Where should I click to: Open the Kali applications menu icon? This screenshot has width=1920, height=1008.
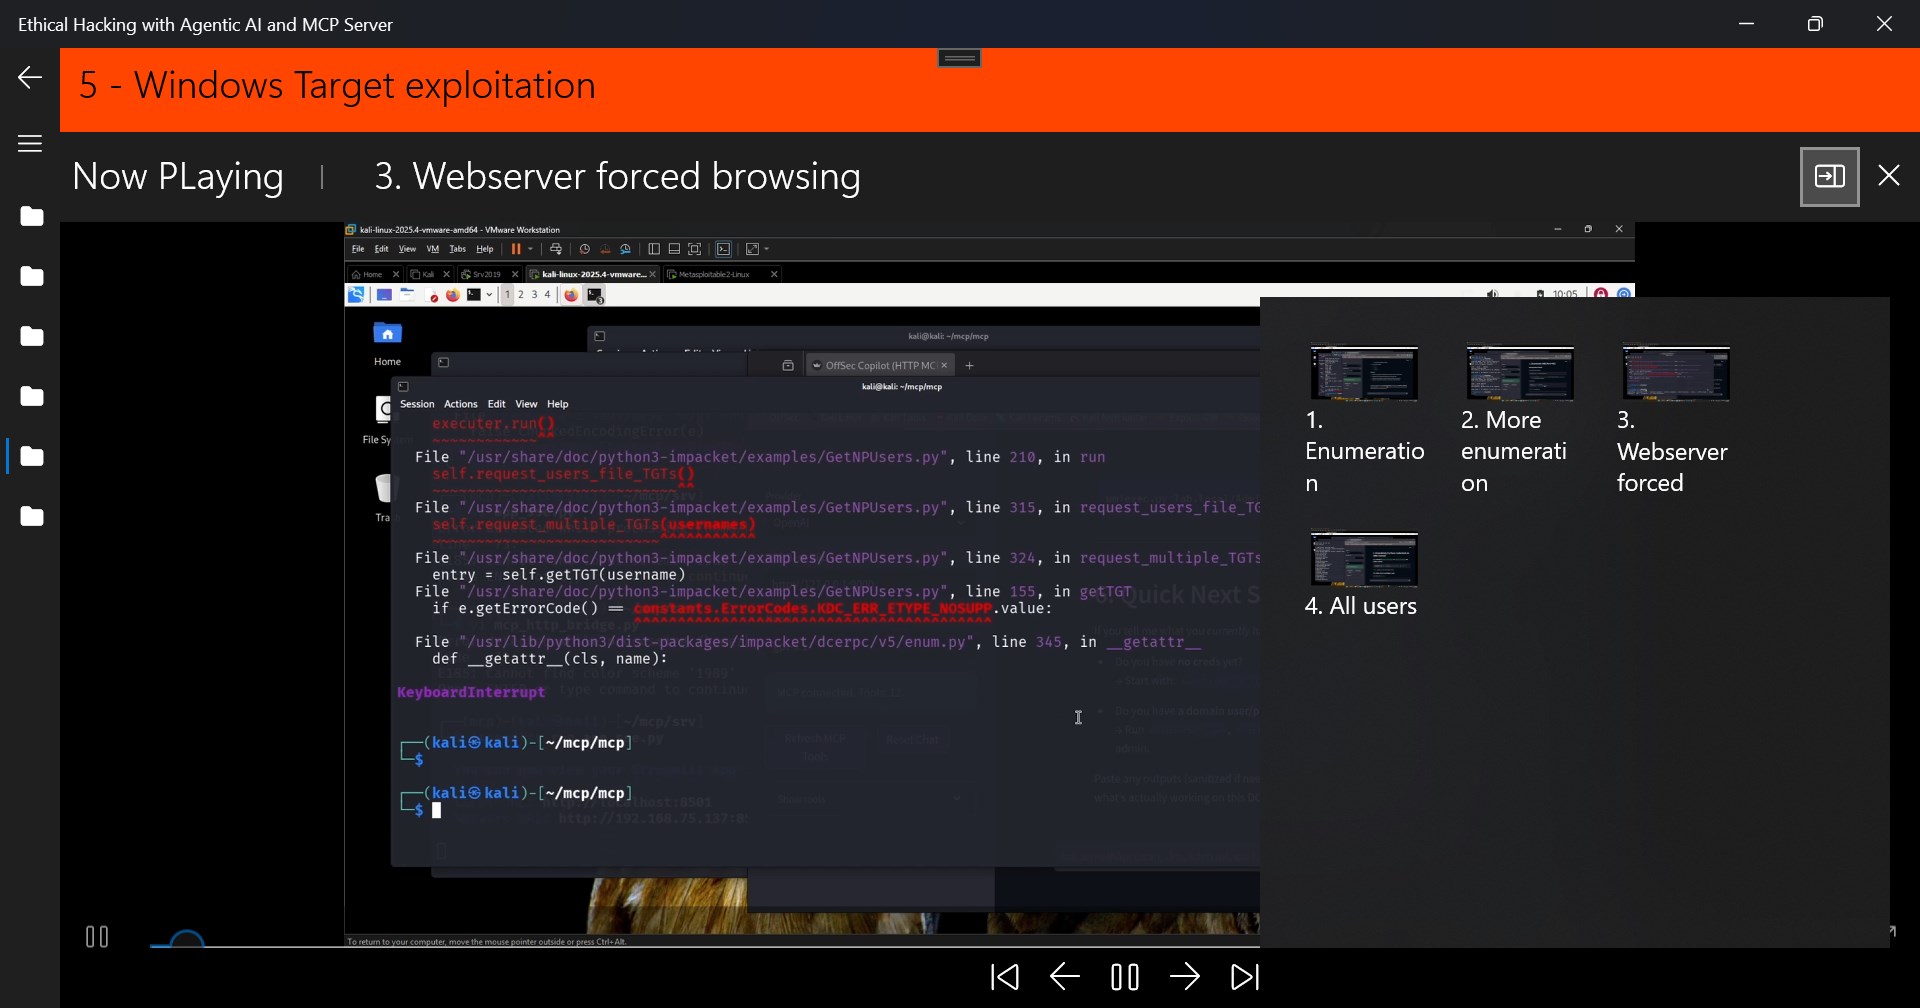click(x=356, y=295)
